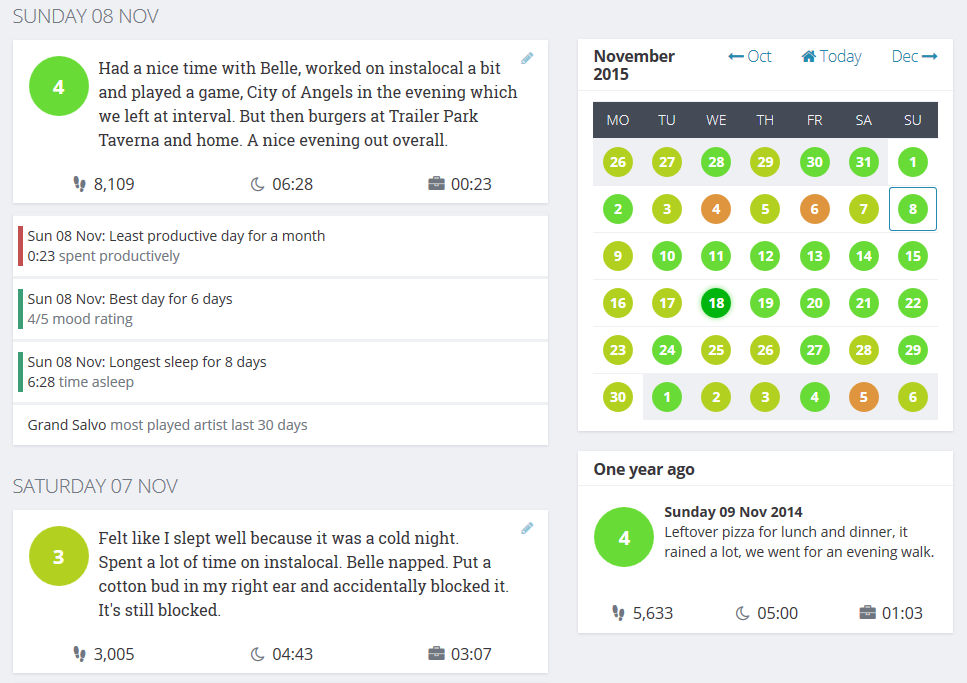Click the moon icon beside 05:00
The height and width of the screenshot is (683, 967).
click(743, 613)
